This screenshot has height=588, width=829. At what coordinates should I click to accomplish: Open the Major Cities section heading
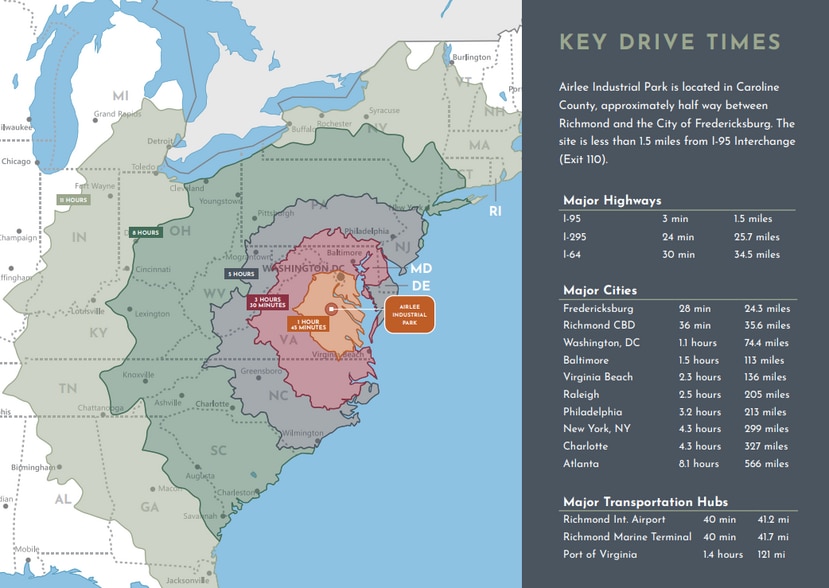(600, 290)
